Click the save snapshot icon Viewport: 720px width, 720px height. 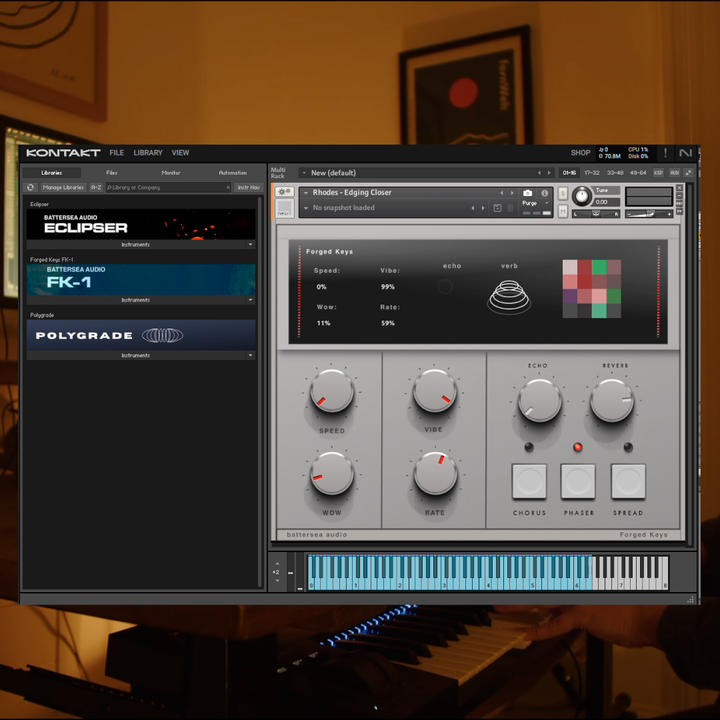(497, 208)
